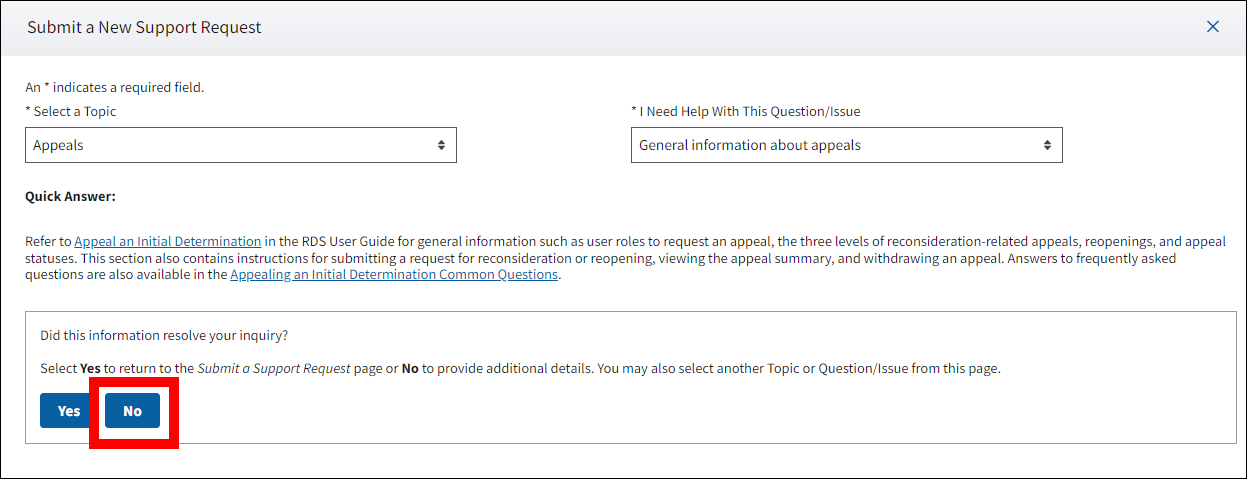This screenshot has height=479, width=1247.
Task: Click the "Did this information resolve your inquiry?" text
Action: [171, 335]
